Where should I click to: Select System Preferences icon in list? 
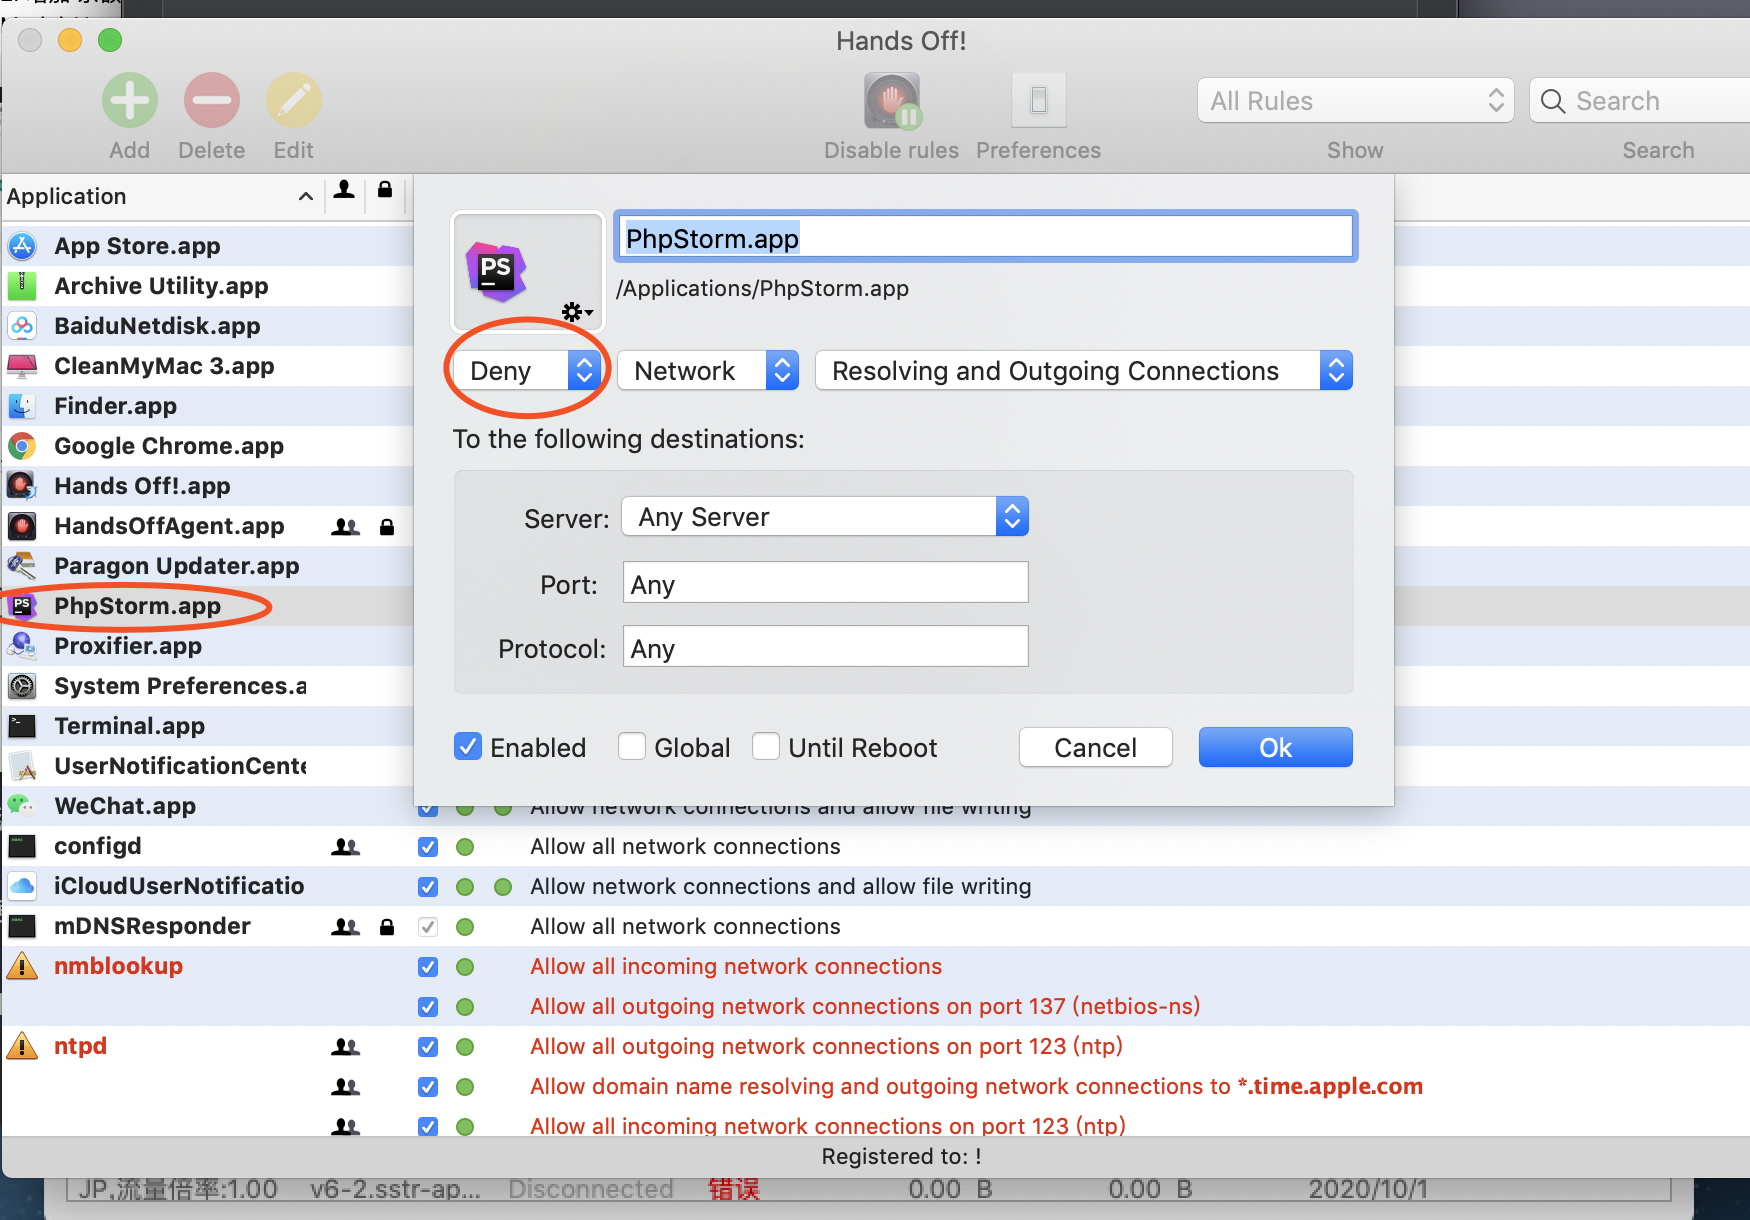click(22, 686)
